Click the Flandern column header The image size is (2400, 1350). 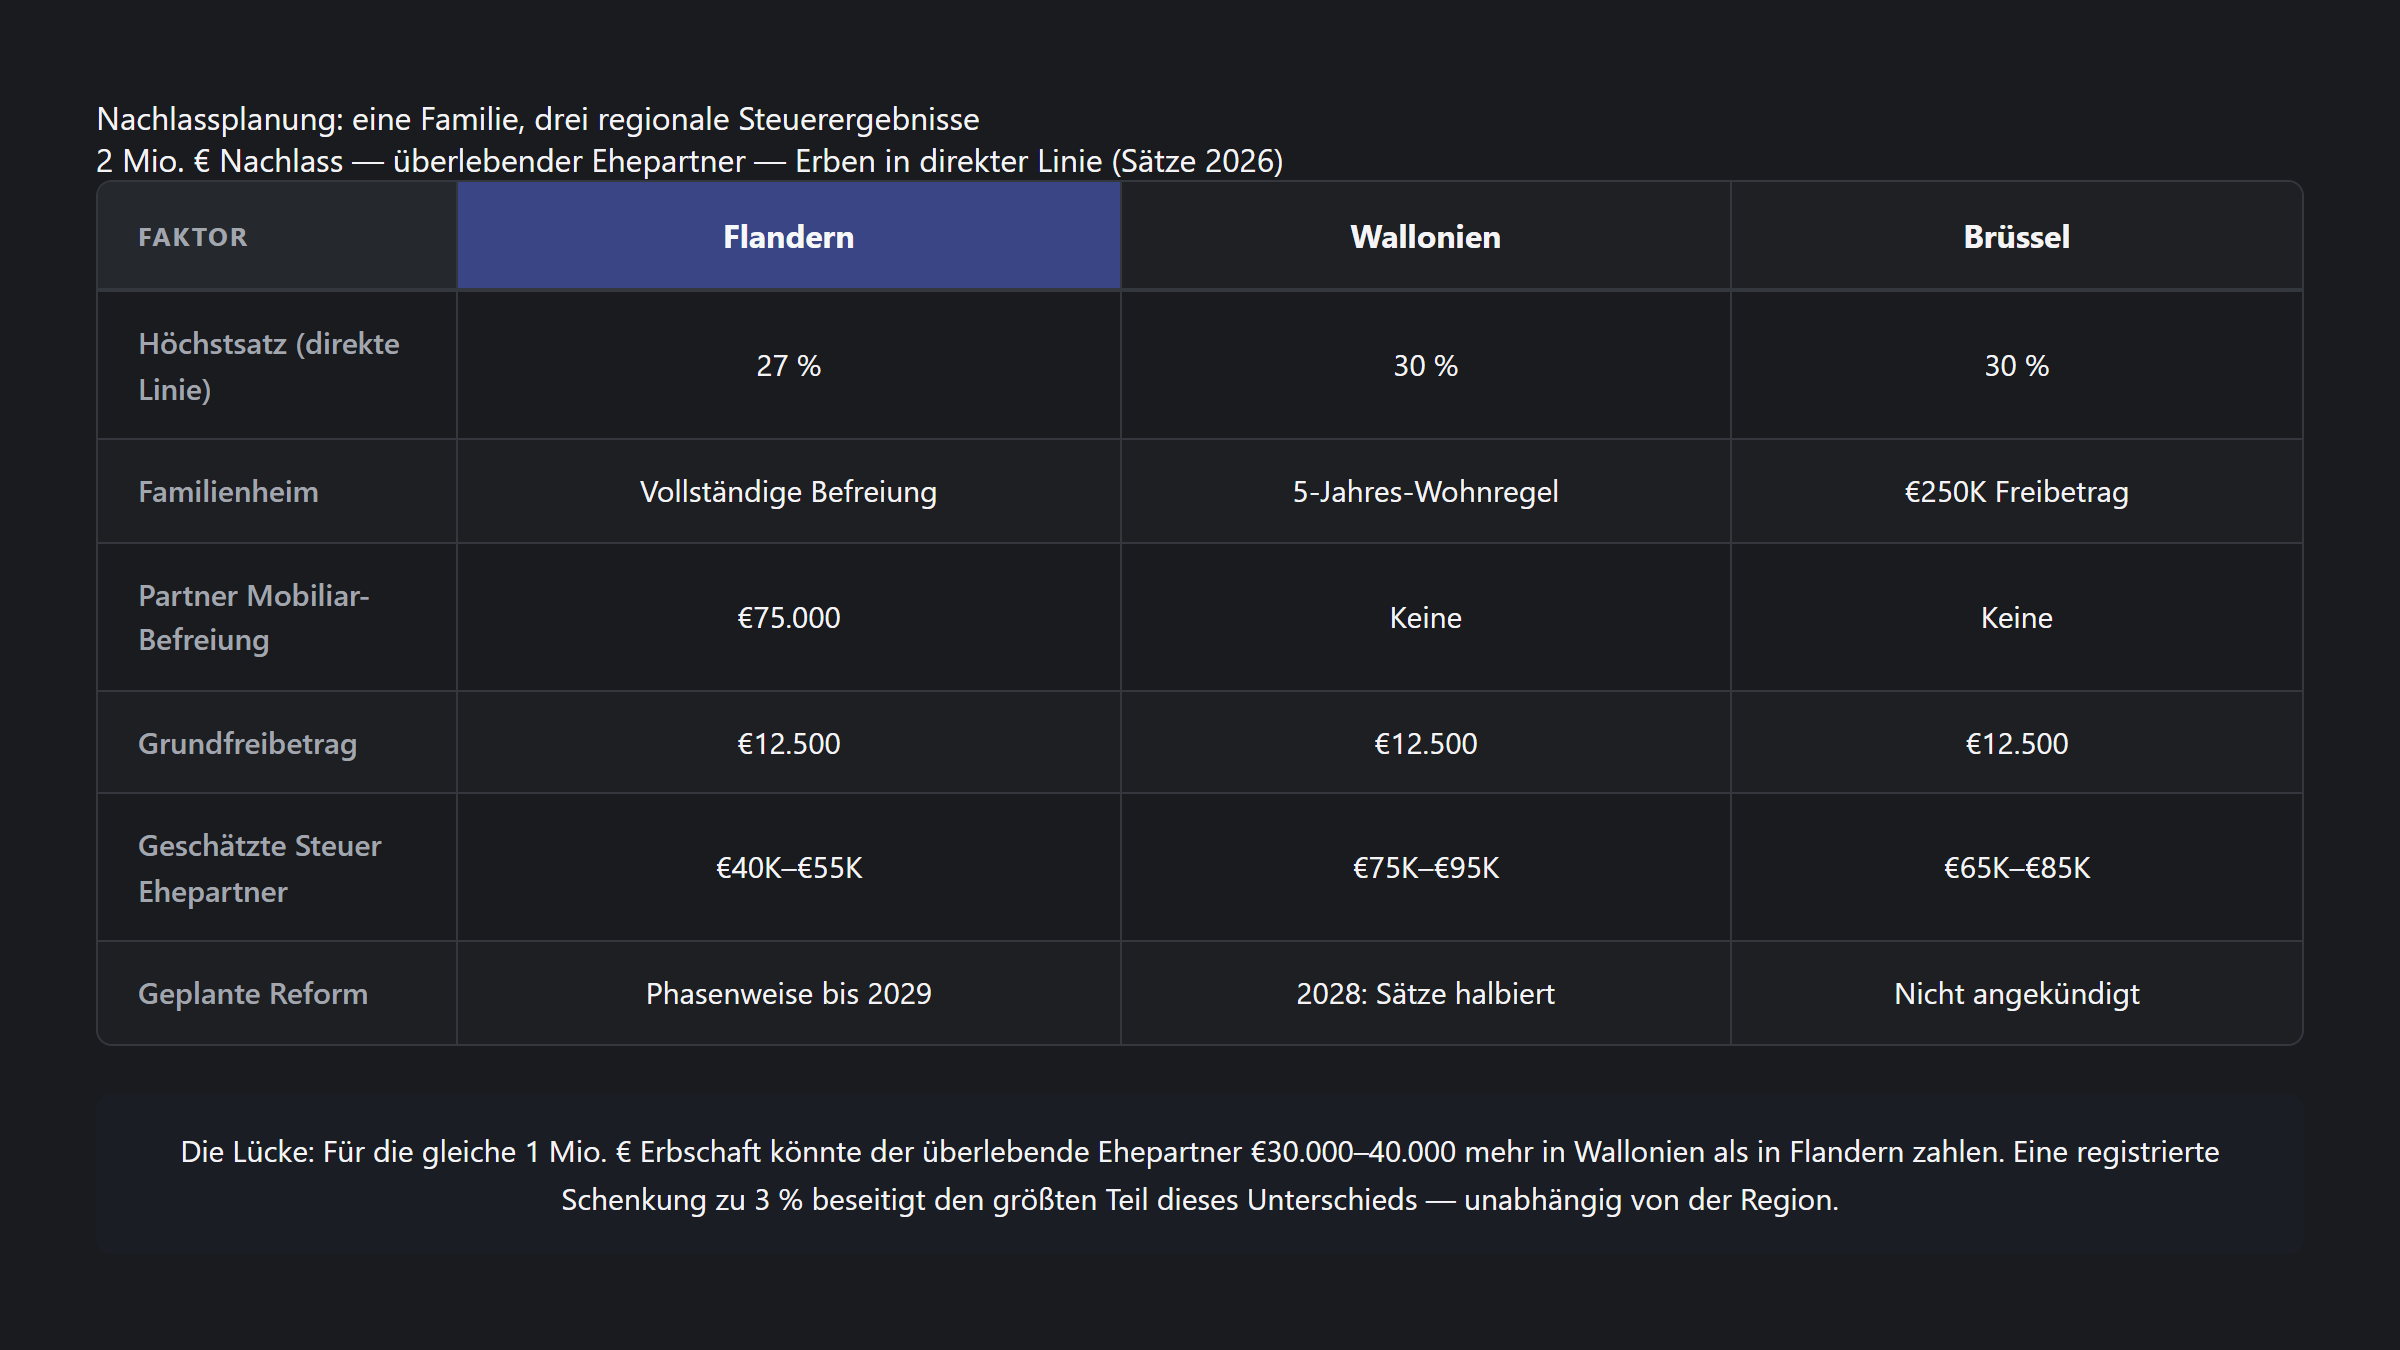point(788,237)
